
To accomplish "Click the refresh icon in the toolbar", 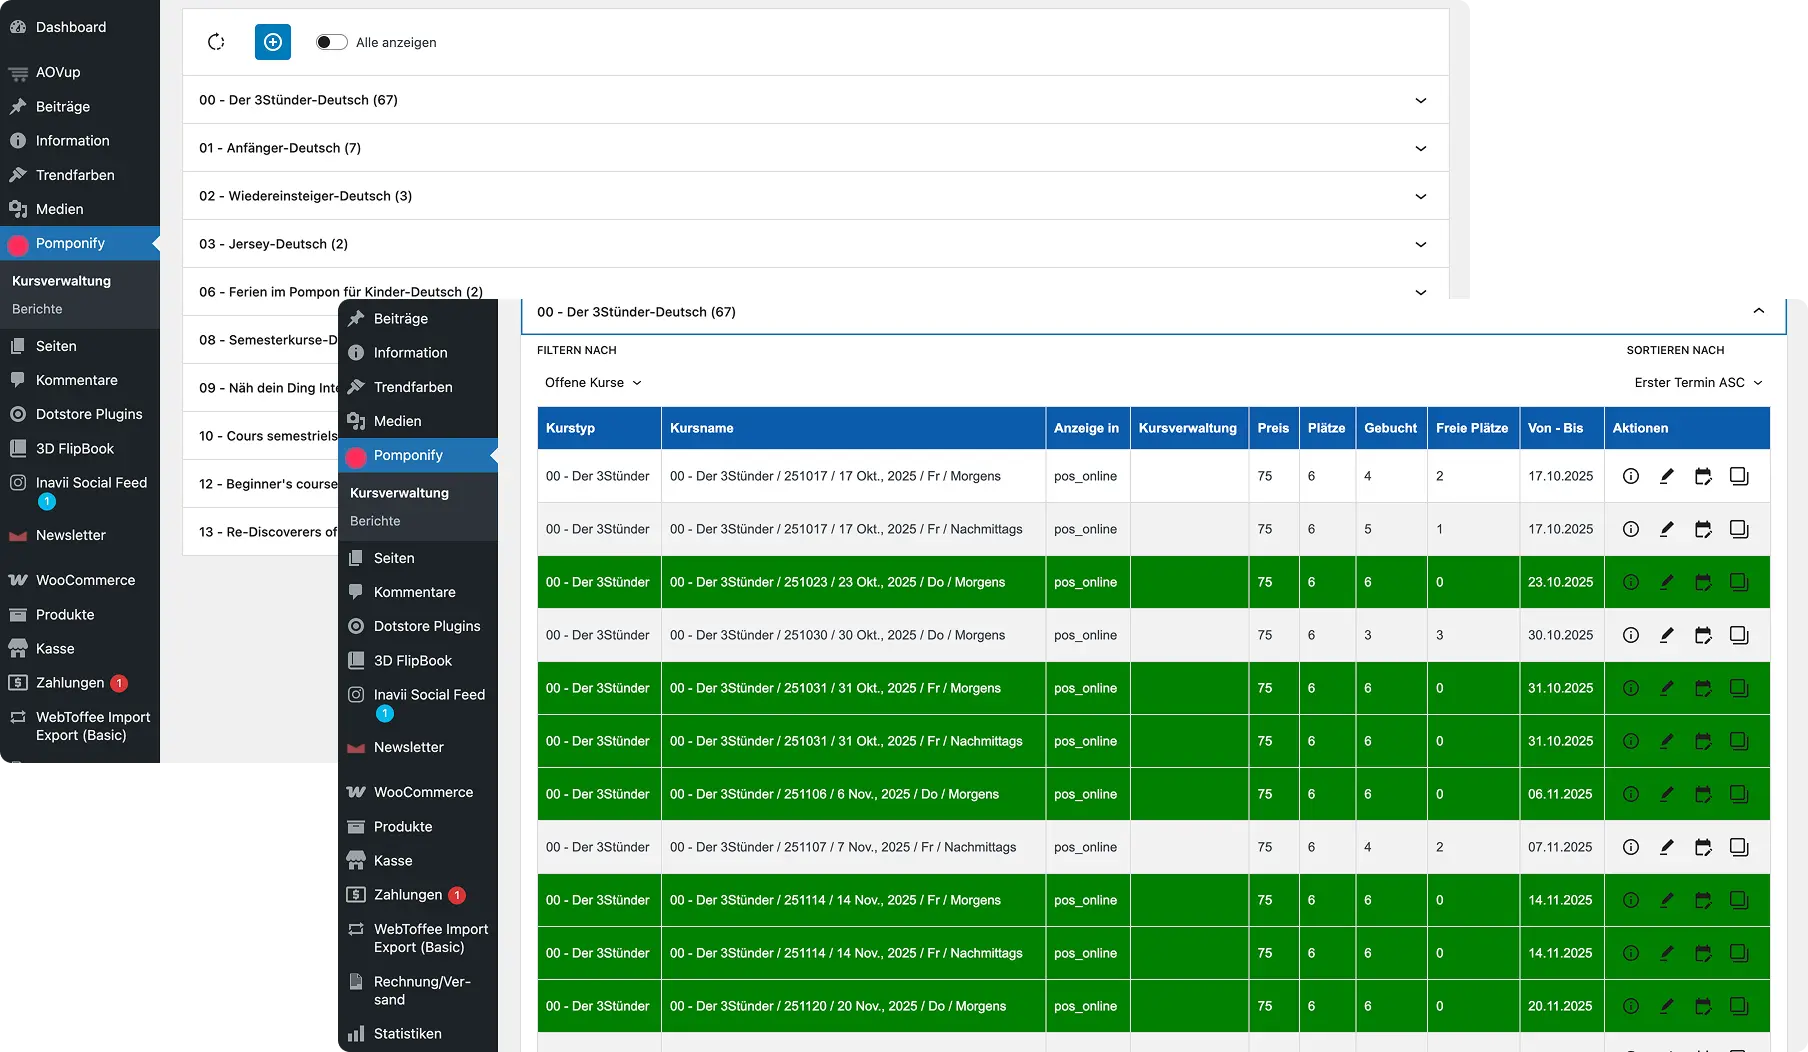I will point(216,42).
